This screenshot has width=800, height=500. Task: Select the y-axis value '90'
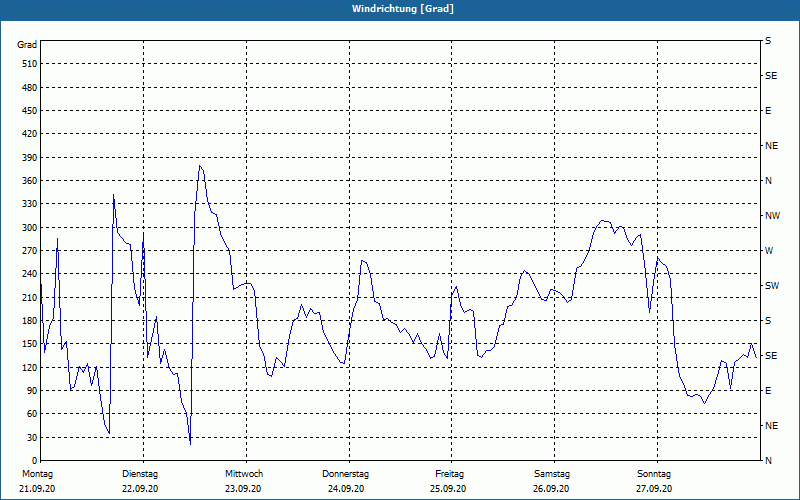[x=32, y=391]
